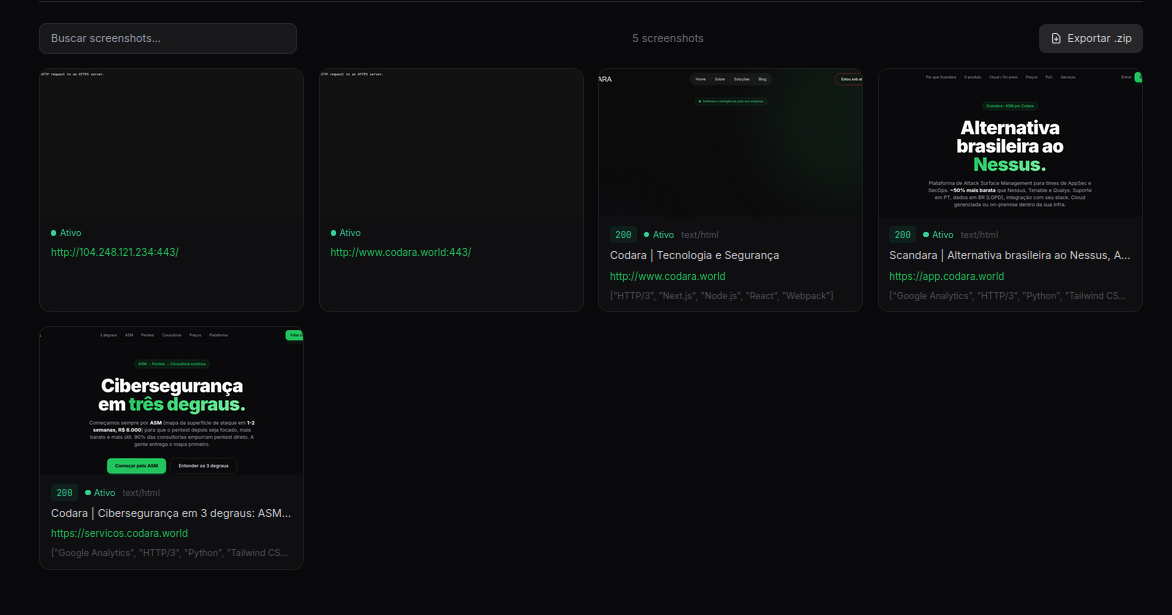Image resolution: width=1172 pixels, height=615 pixels.
Task: Click title 'Codara | Cibersegurança em 3 degraus'
Action: click(171, 513)
